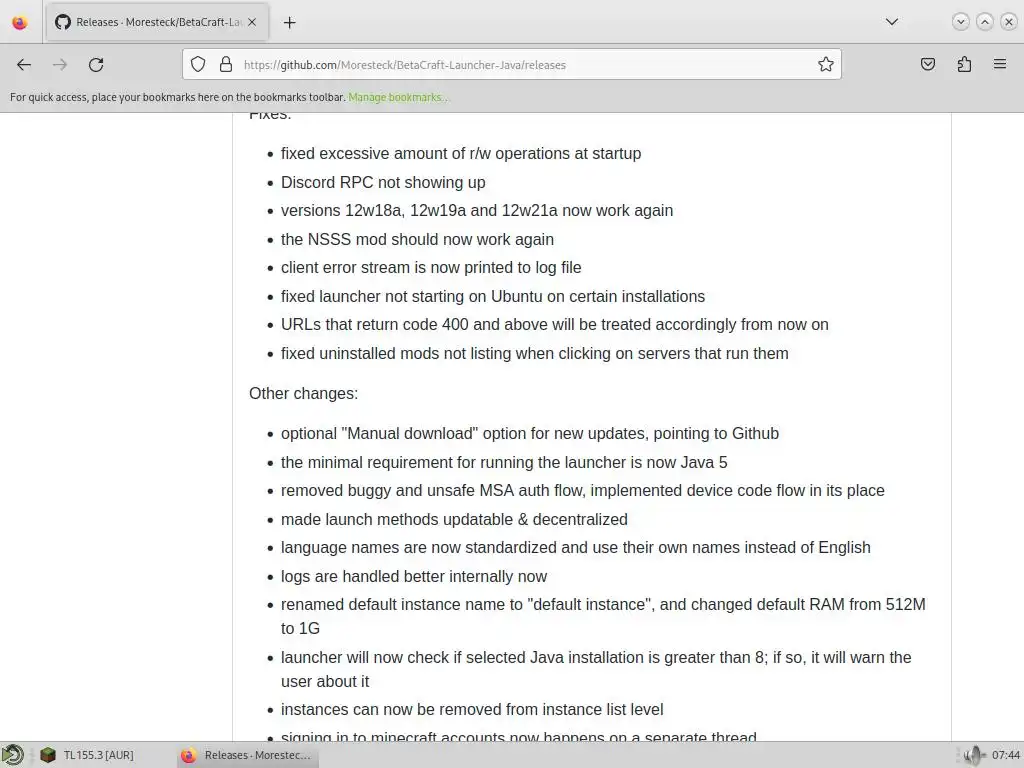Click 'Discord RPC not showing up' line

point(383,182)
